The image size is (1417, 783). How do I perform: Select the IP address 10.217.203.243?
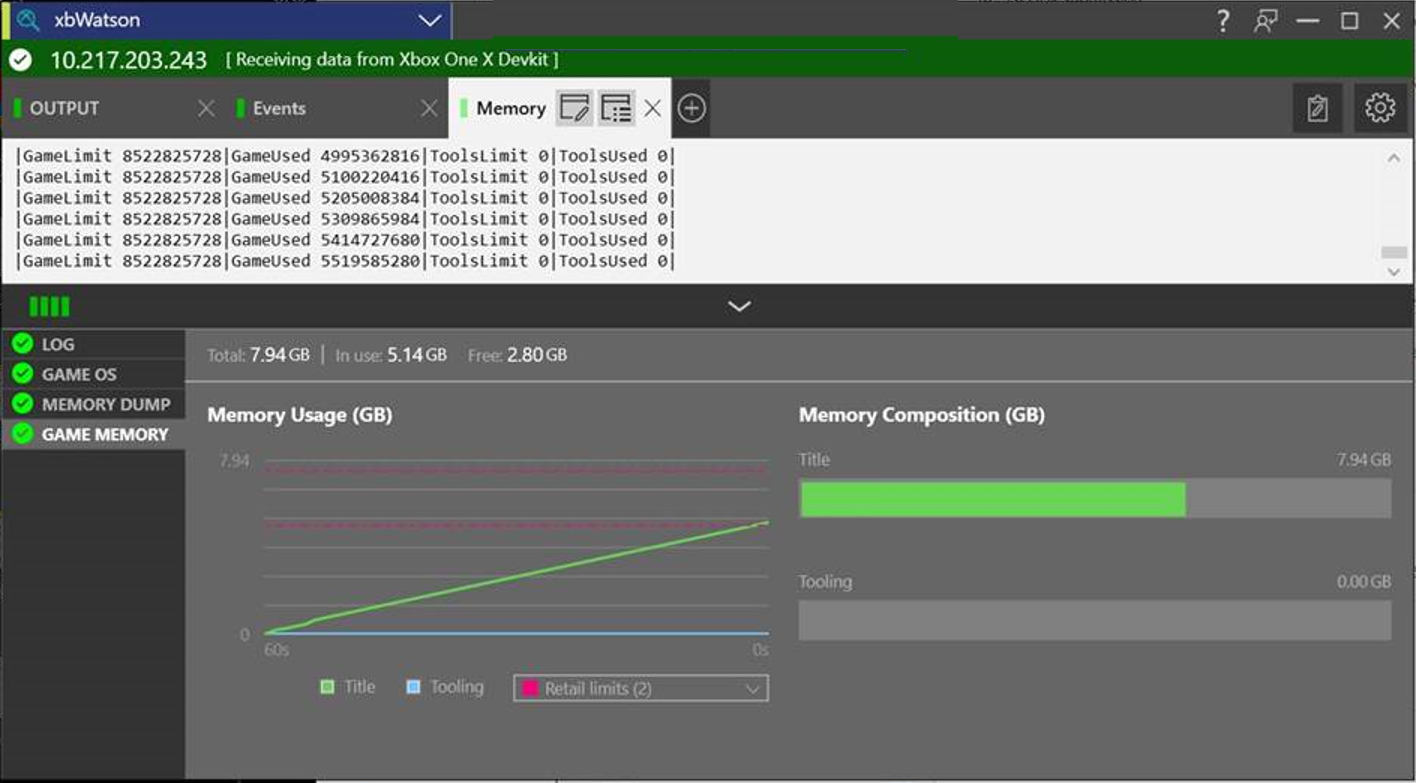pos(128,60)
